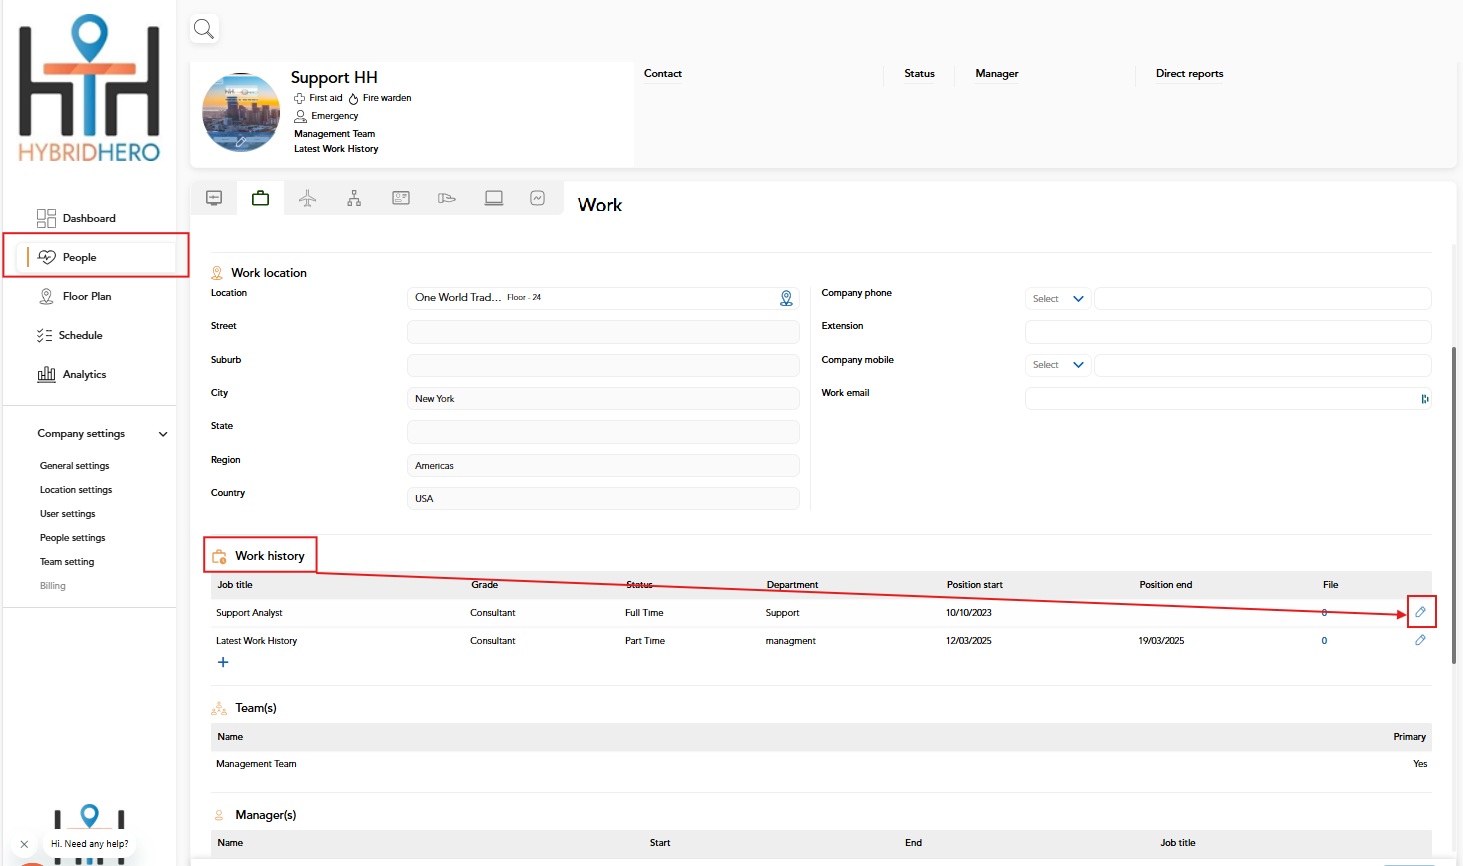
Task: Click the Location field One World Trade
Action: click(x=603, y=298)
